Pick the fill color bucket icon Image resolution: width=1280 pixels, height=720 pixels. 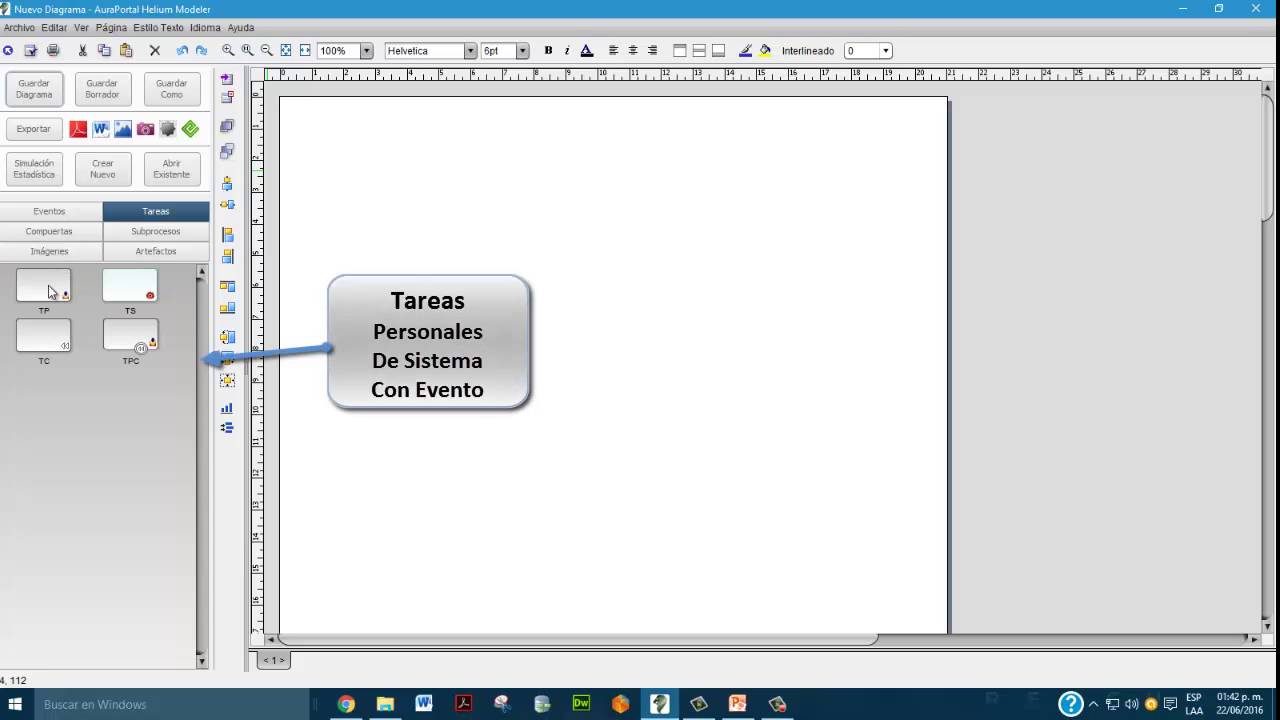click(765, 50)
